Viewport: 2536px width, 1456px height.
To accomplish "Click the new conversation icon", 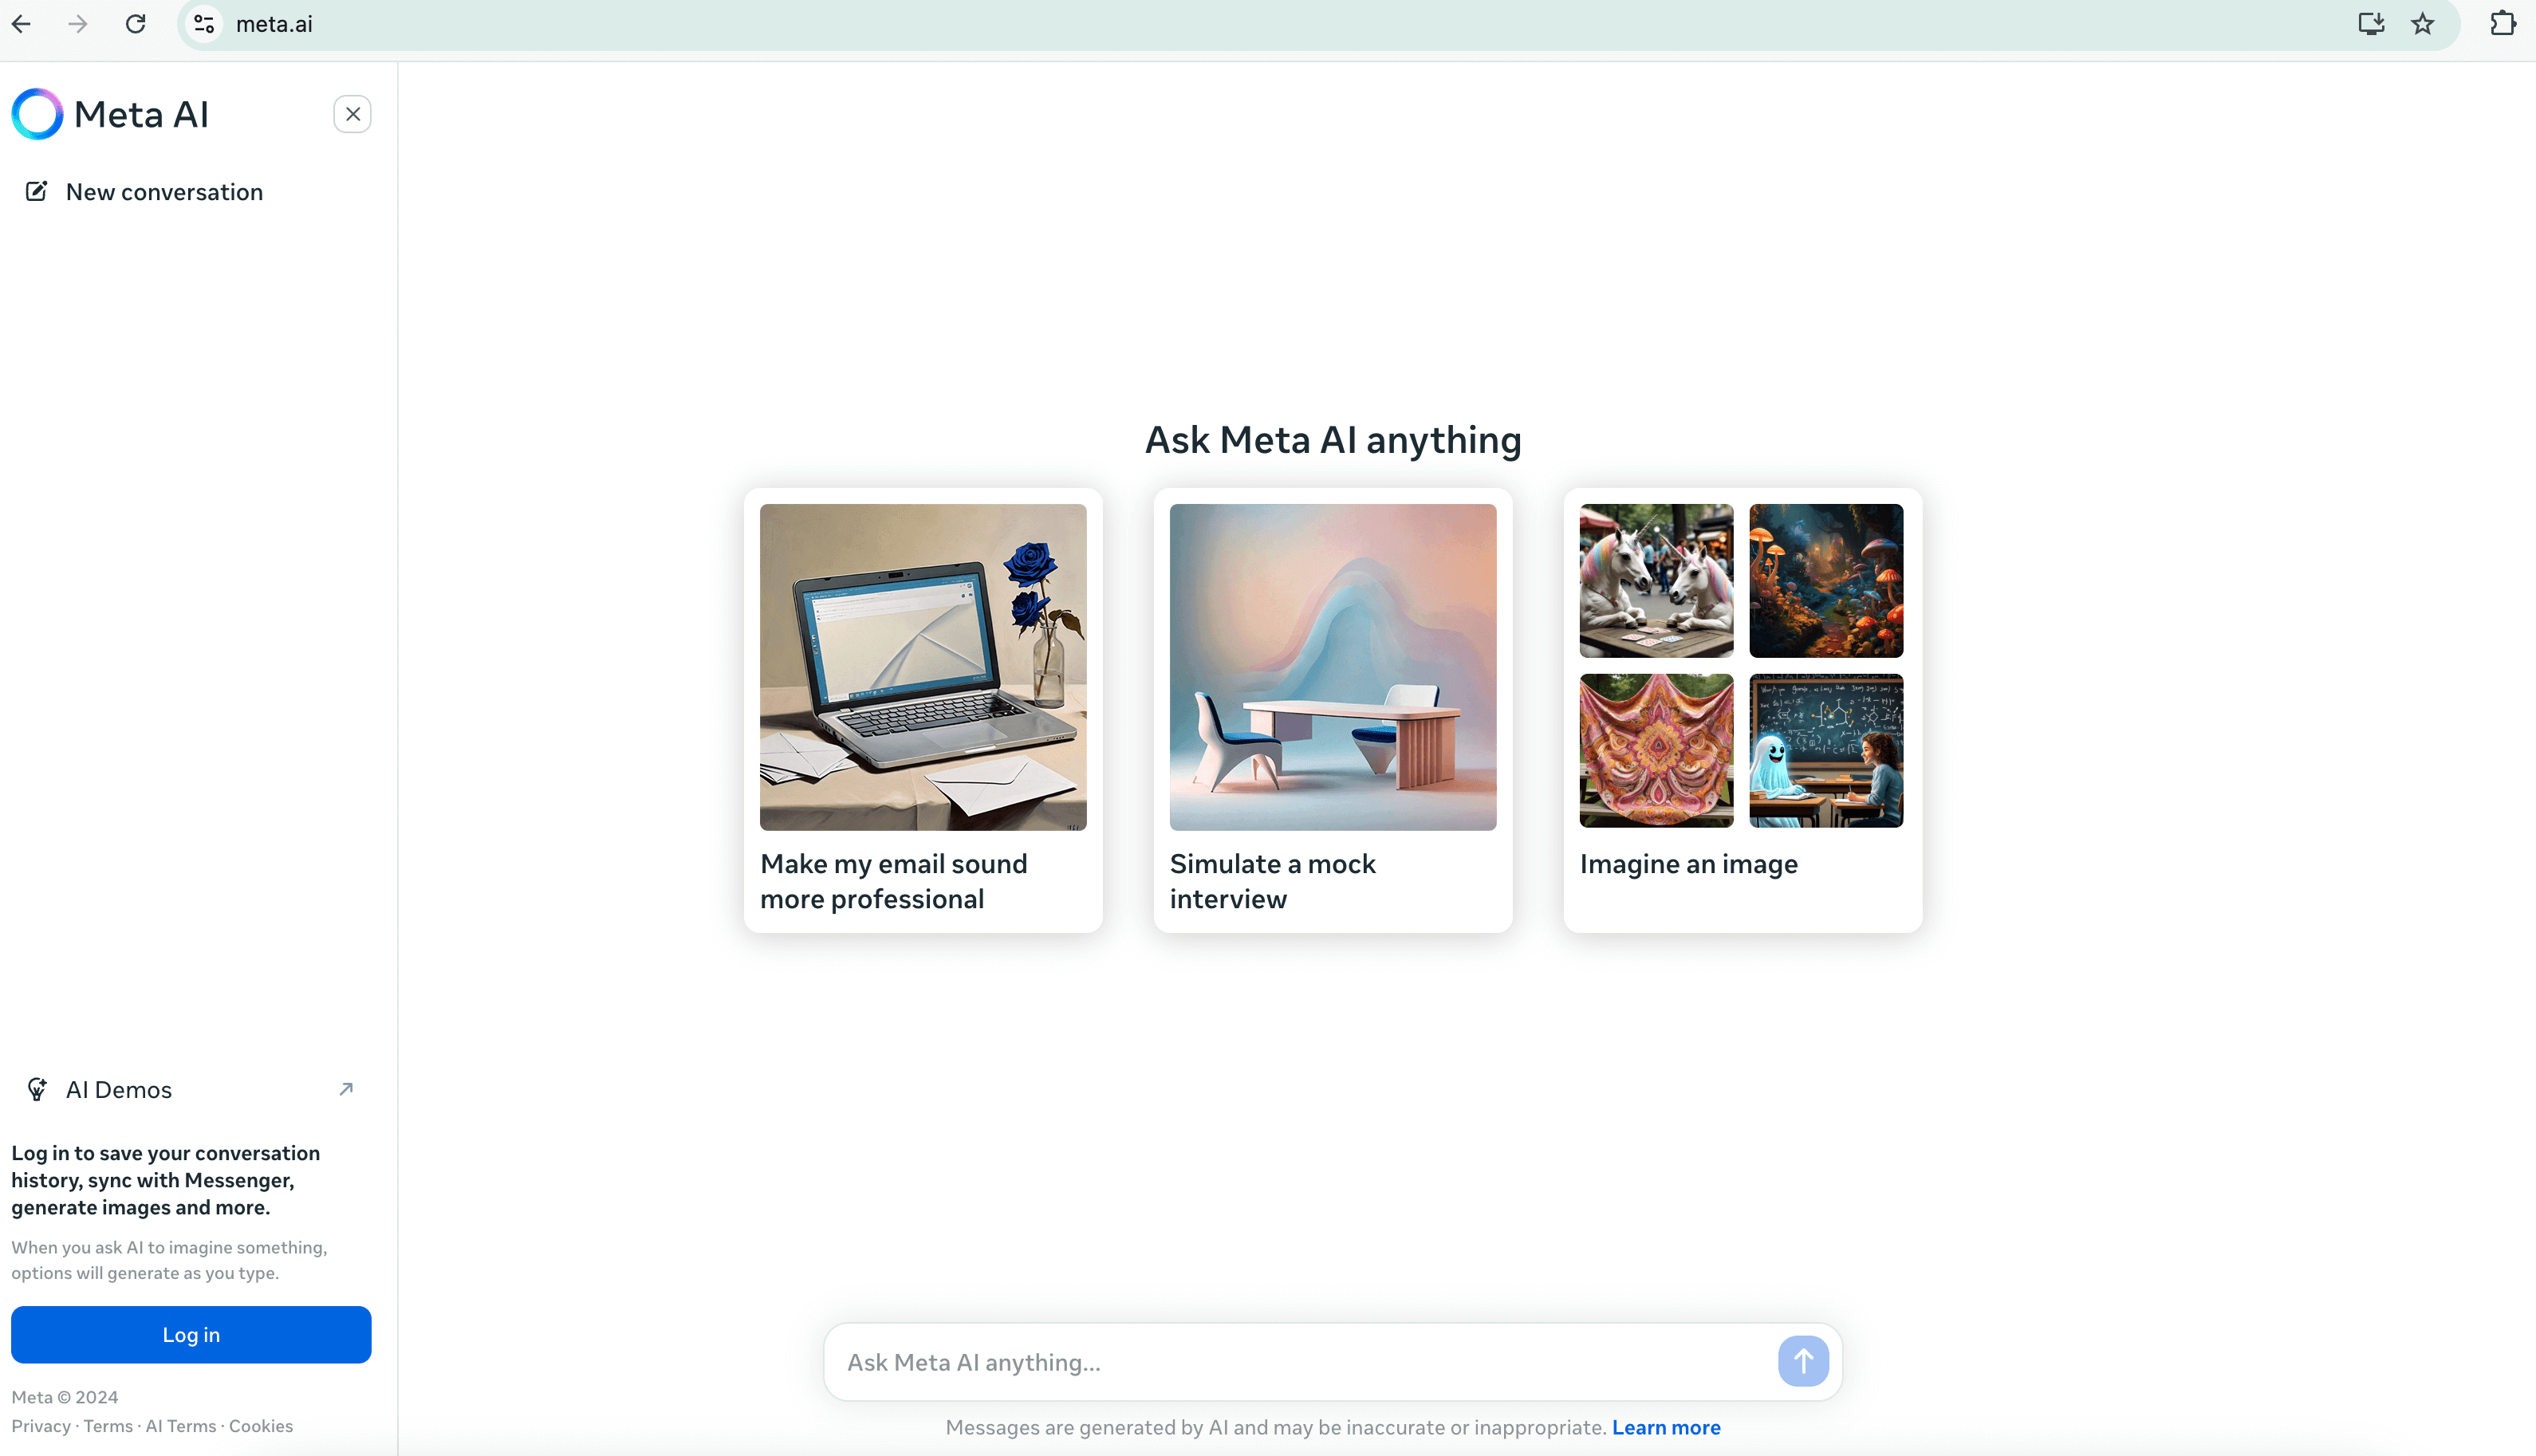I will click(x=35, y=191).
